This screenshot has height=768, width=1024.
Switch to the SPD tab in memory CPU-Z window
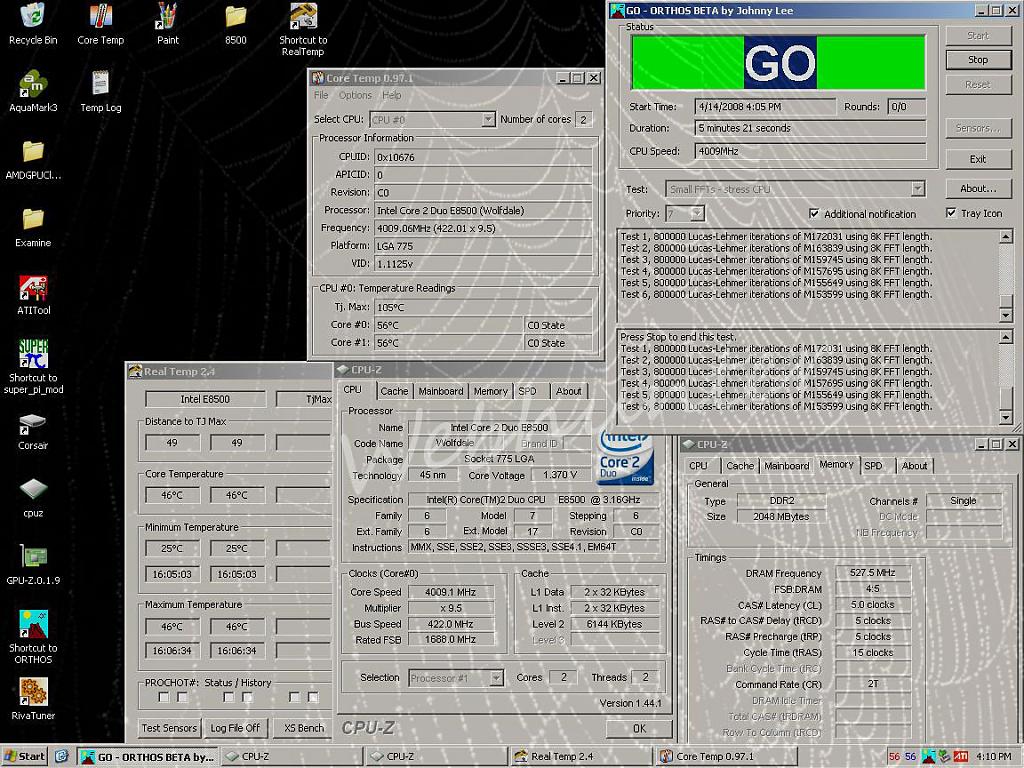point(873,466)
